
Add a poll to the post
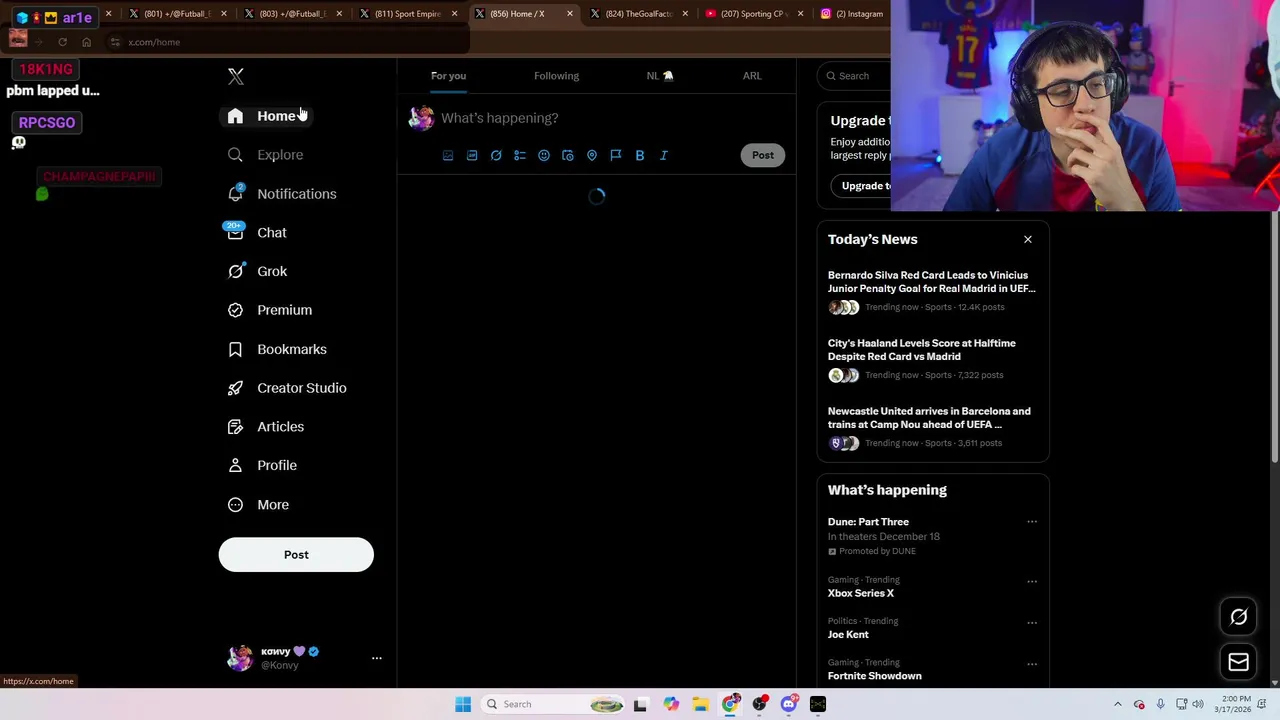[x=520, y=156]
